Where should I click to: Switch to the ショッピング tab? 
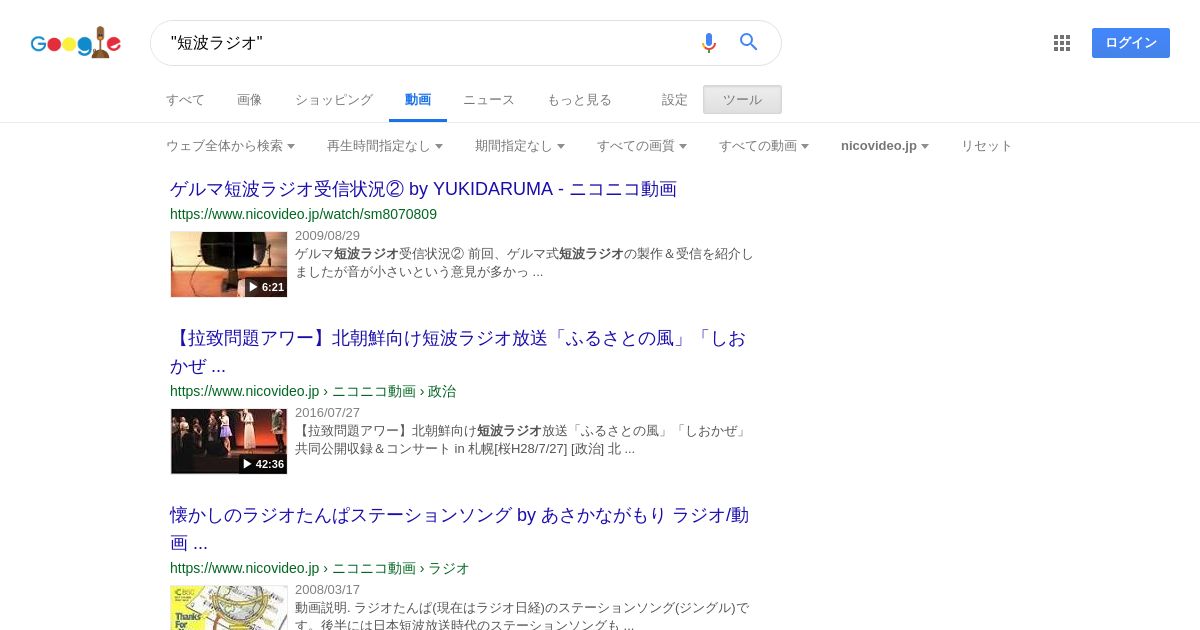tap(334, 100)
